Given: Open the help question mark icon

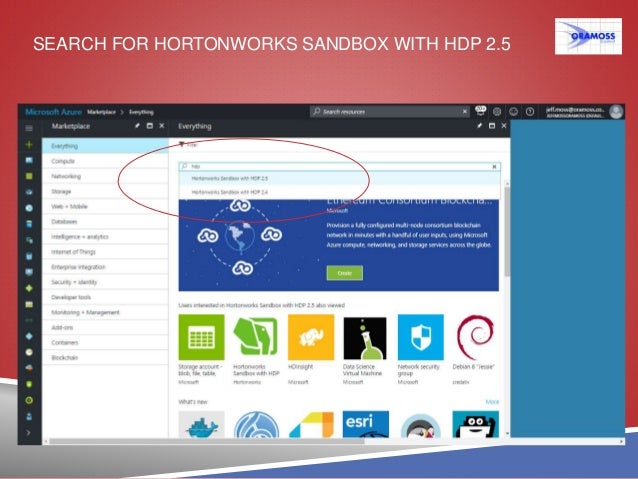Looking at the screenshot, I should click(x=530, y=111).
